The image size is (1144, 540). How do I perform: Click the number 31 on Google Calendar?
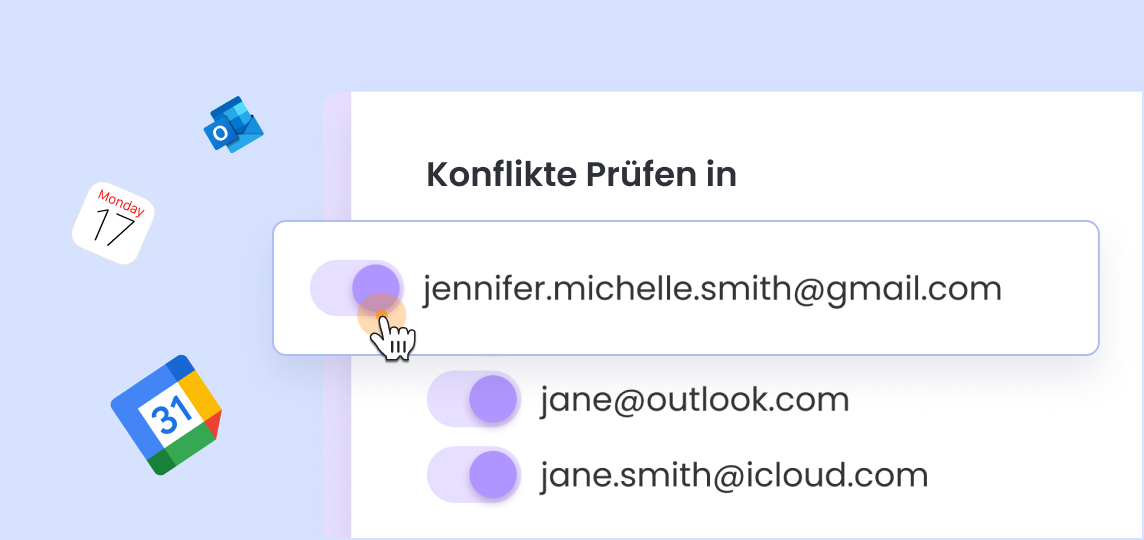(x=163, y=415)
